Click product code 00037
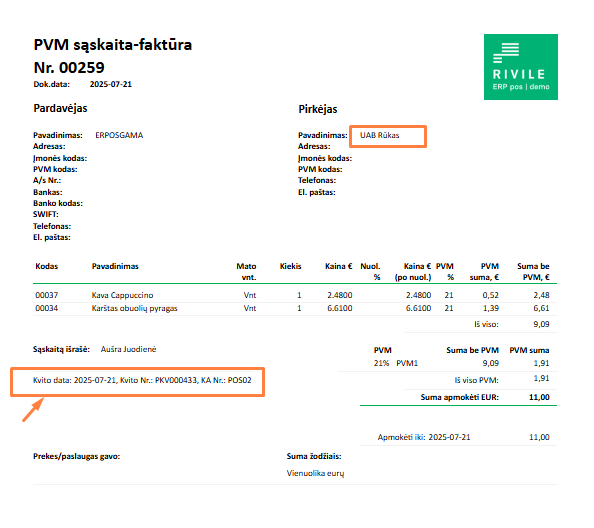This screenshot has width=594, height=528. (x=47, y=295)
